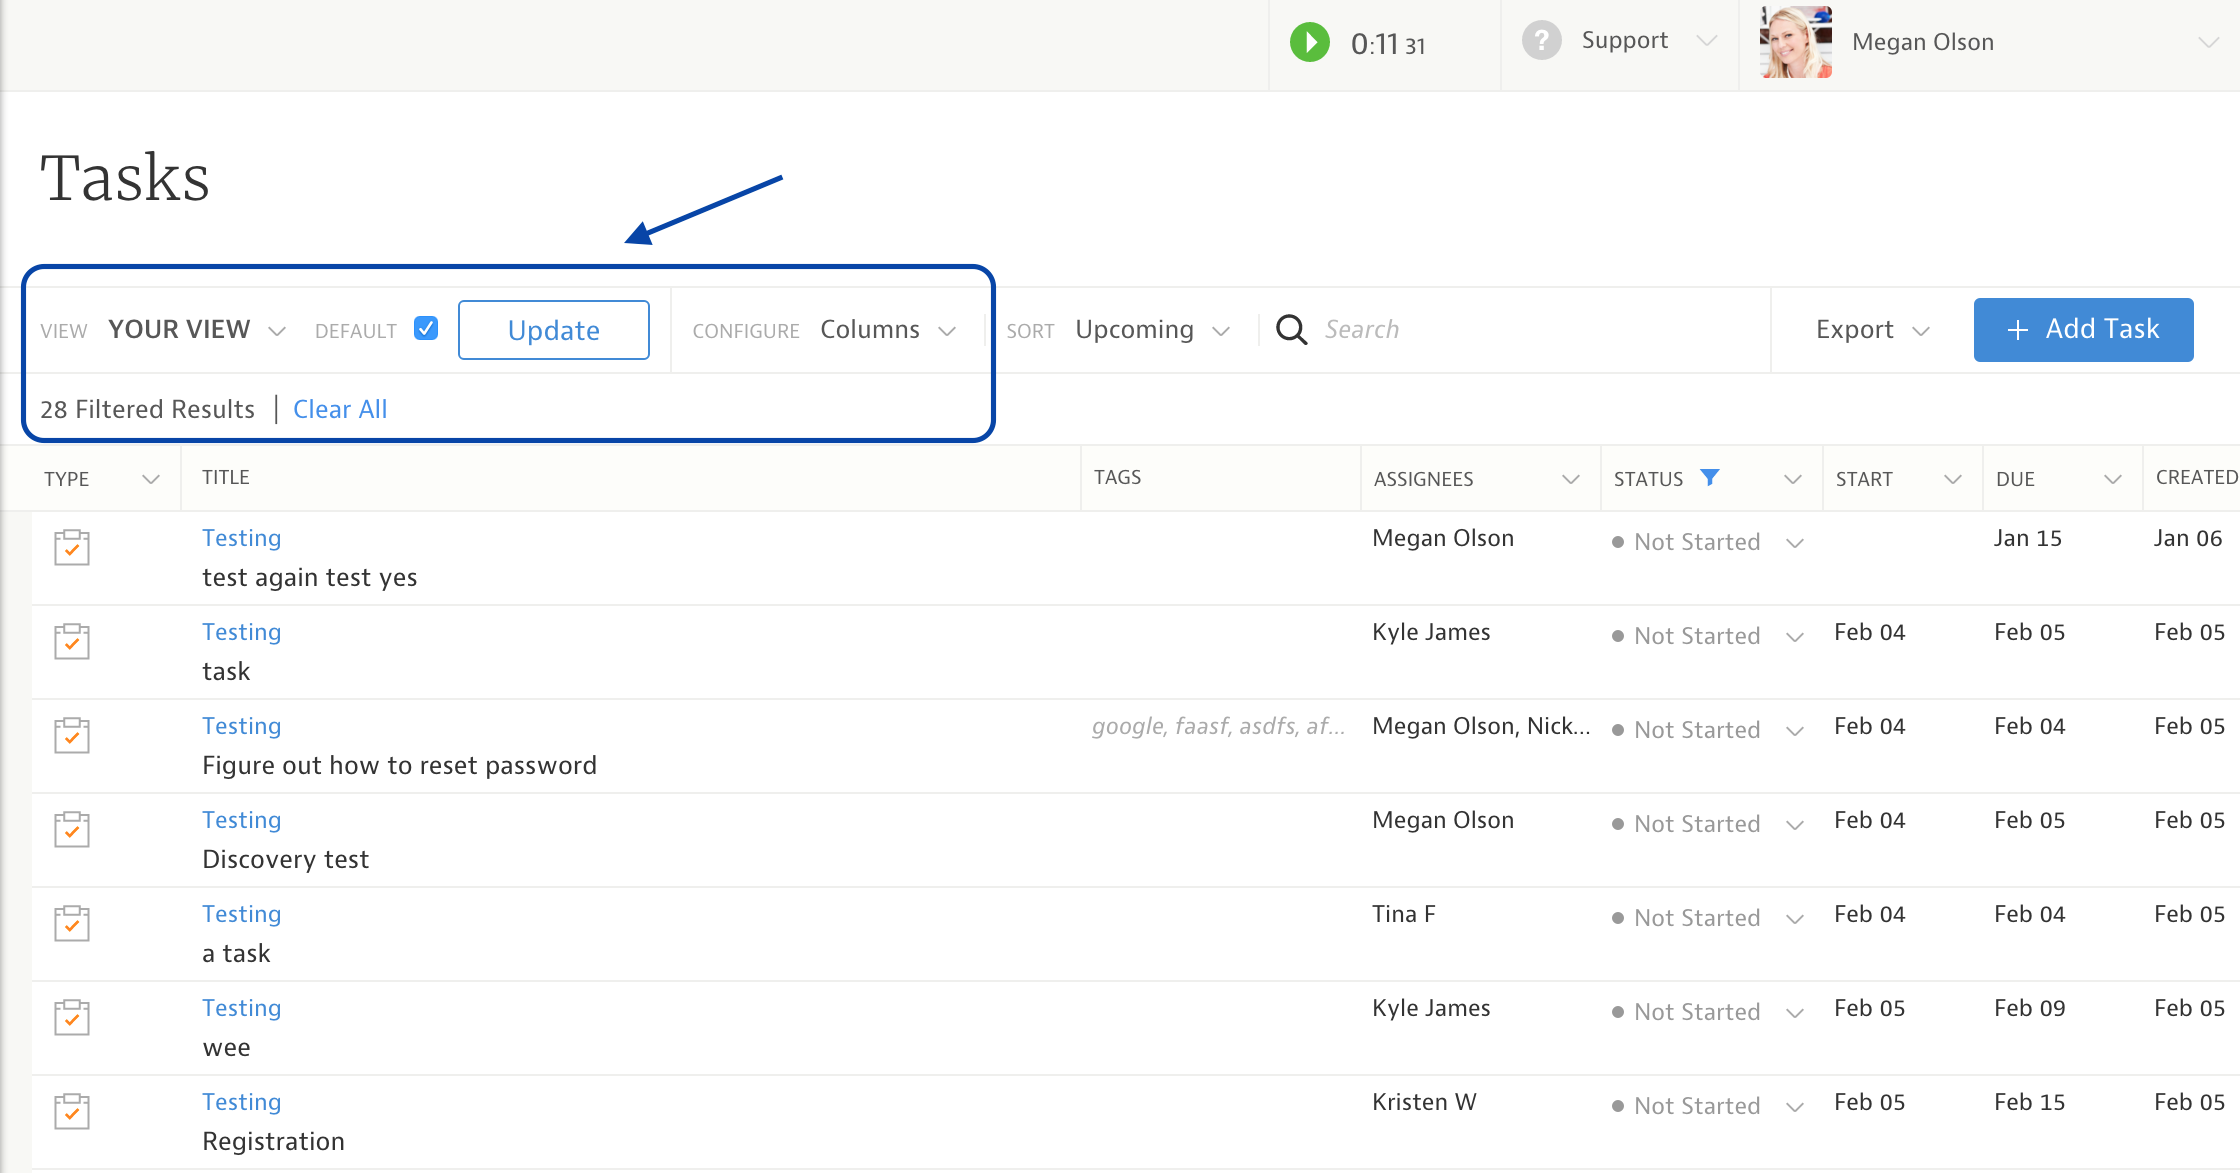The image size is (2240, 1173).
Task: Click task type icon for 'Registration' row
Action: pyautogui.click(x=72, y=1111)
